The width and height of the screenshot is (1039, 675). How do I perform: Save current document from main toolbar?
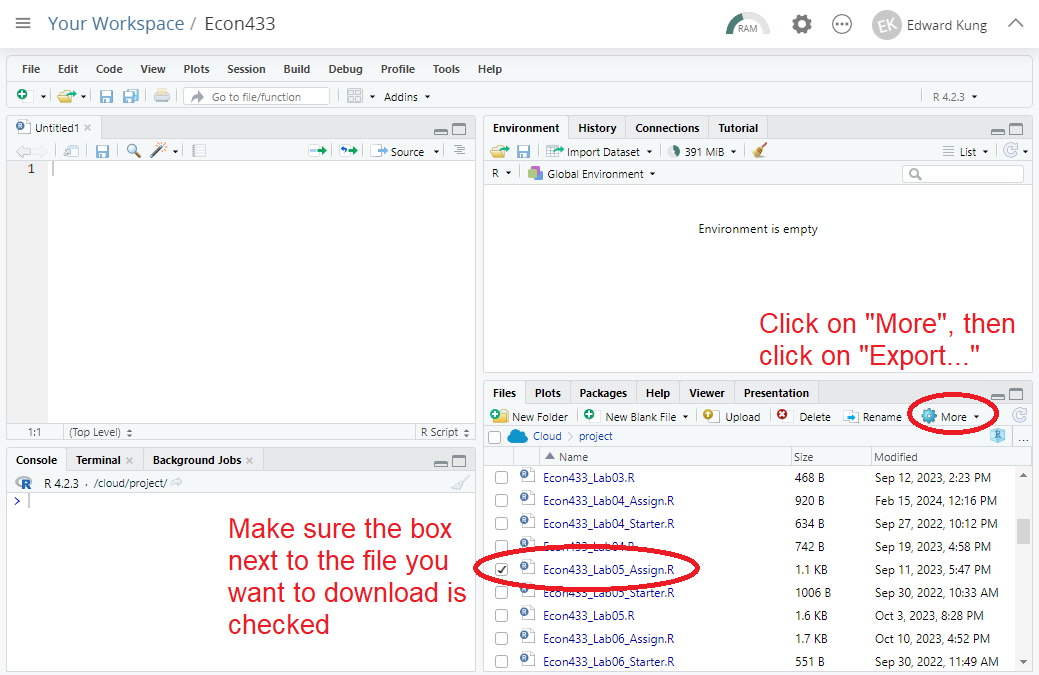pyautogui.click(x=106, y=97)
